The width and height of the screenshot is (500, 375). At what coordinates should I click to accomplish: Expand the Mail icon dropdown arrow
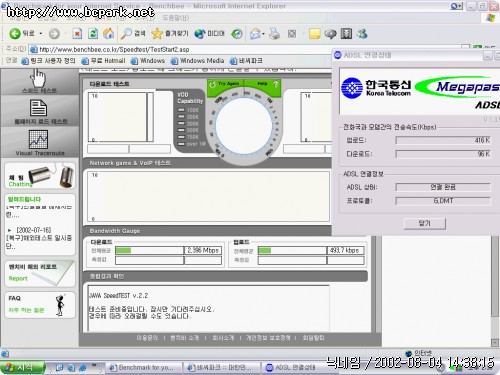click(x=263, y=34)
